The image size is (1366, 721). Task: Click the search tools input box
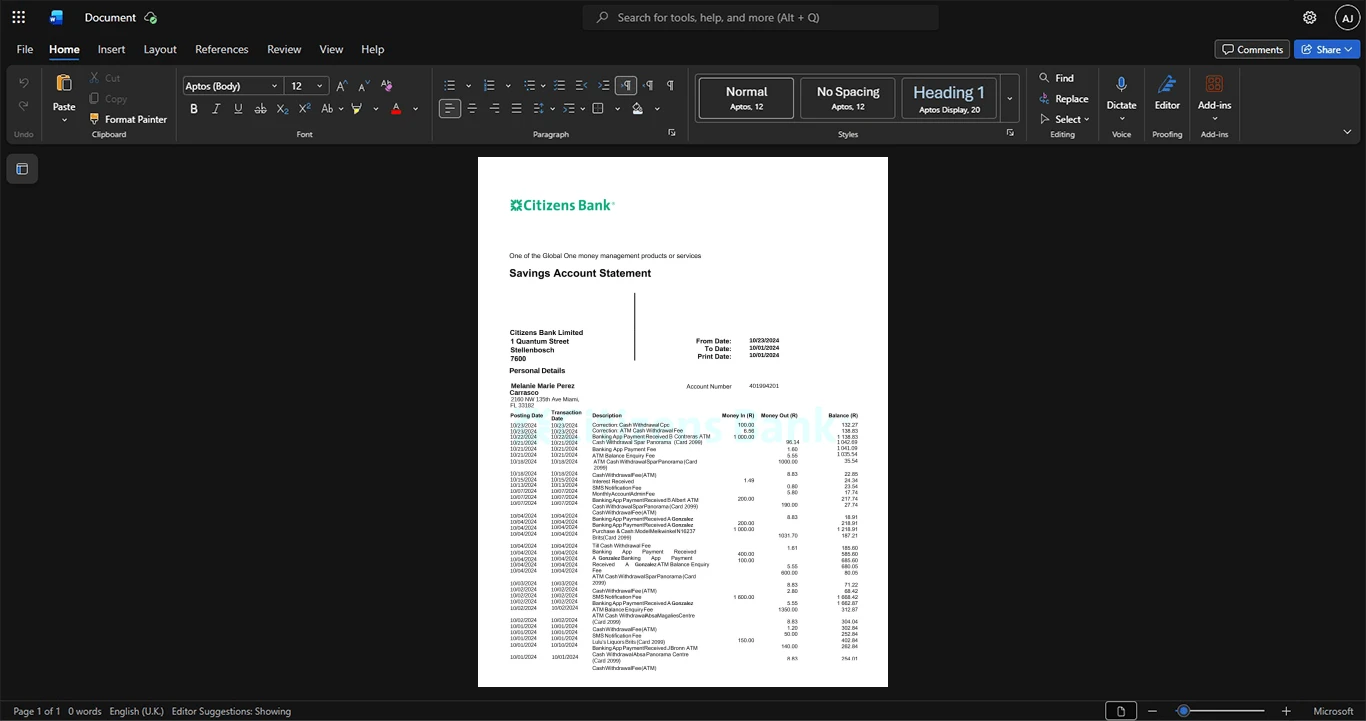[761, 17]
